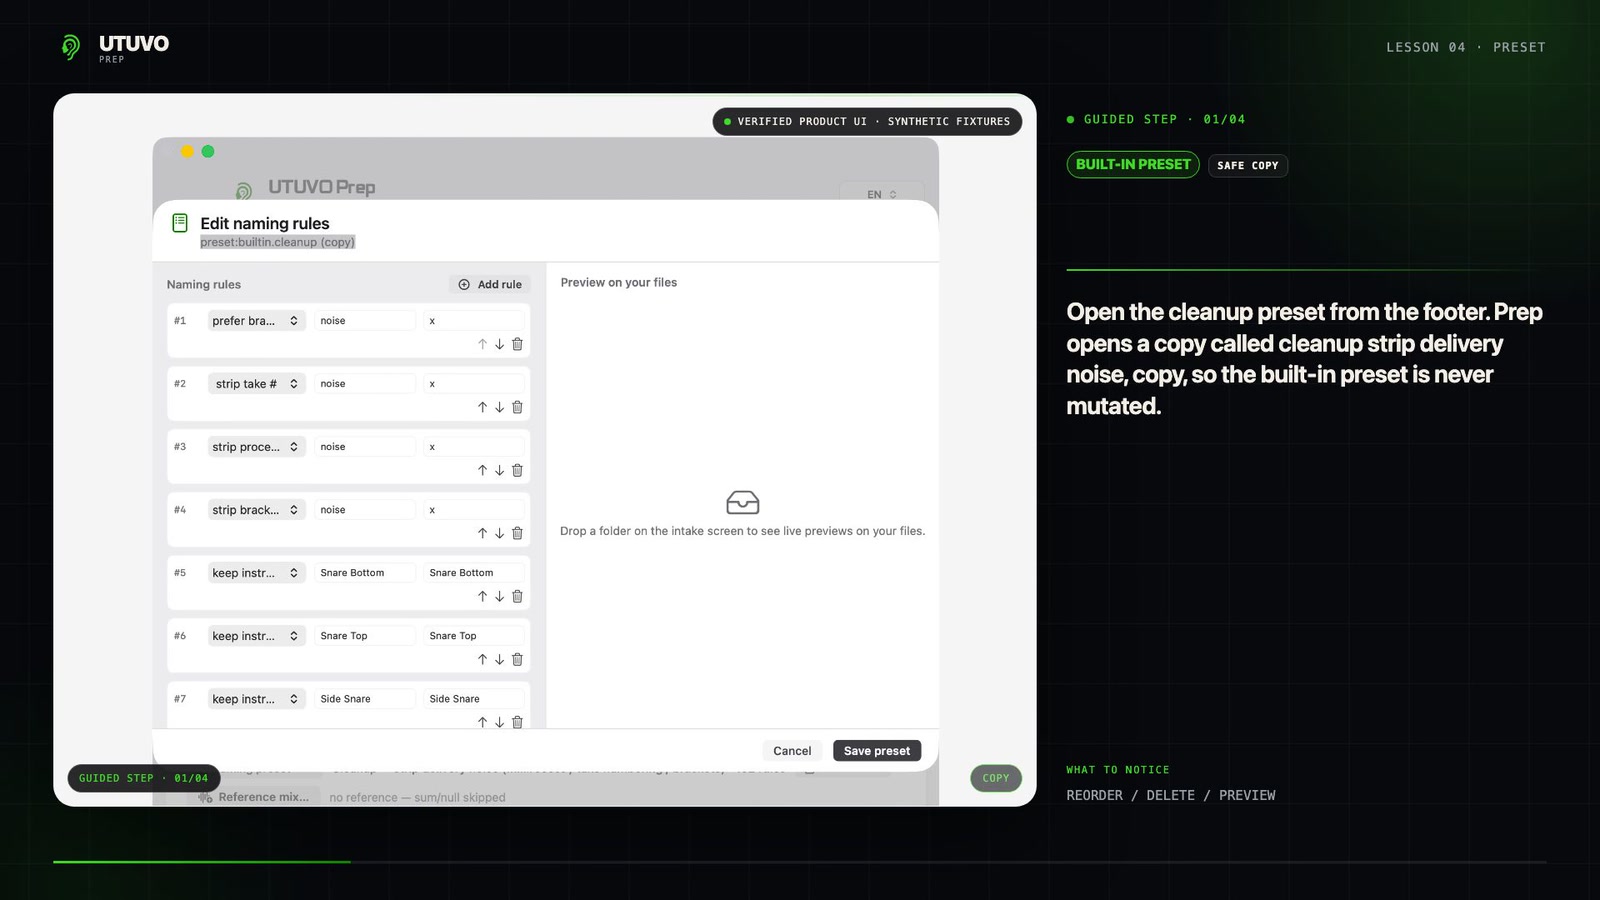The height and width of the screenshot is (900, 1600).
Task: Add a new naming rule
Action: coord(490,285)
